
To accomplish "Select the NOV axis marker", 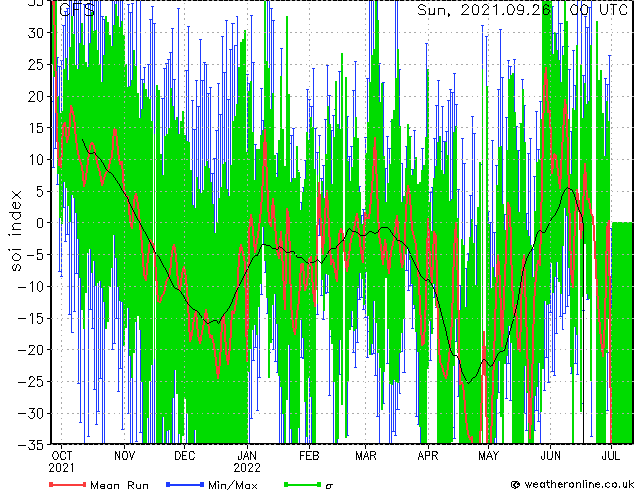I will [125, 456].
